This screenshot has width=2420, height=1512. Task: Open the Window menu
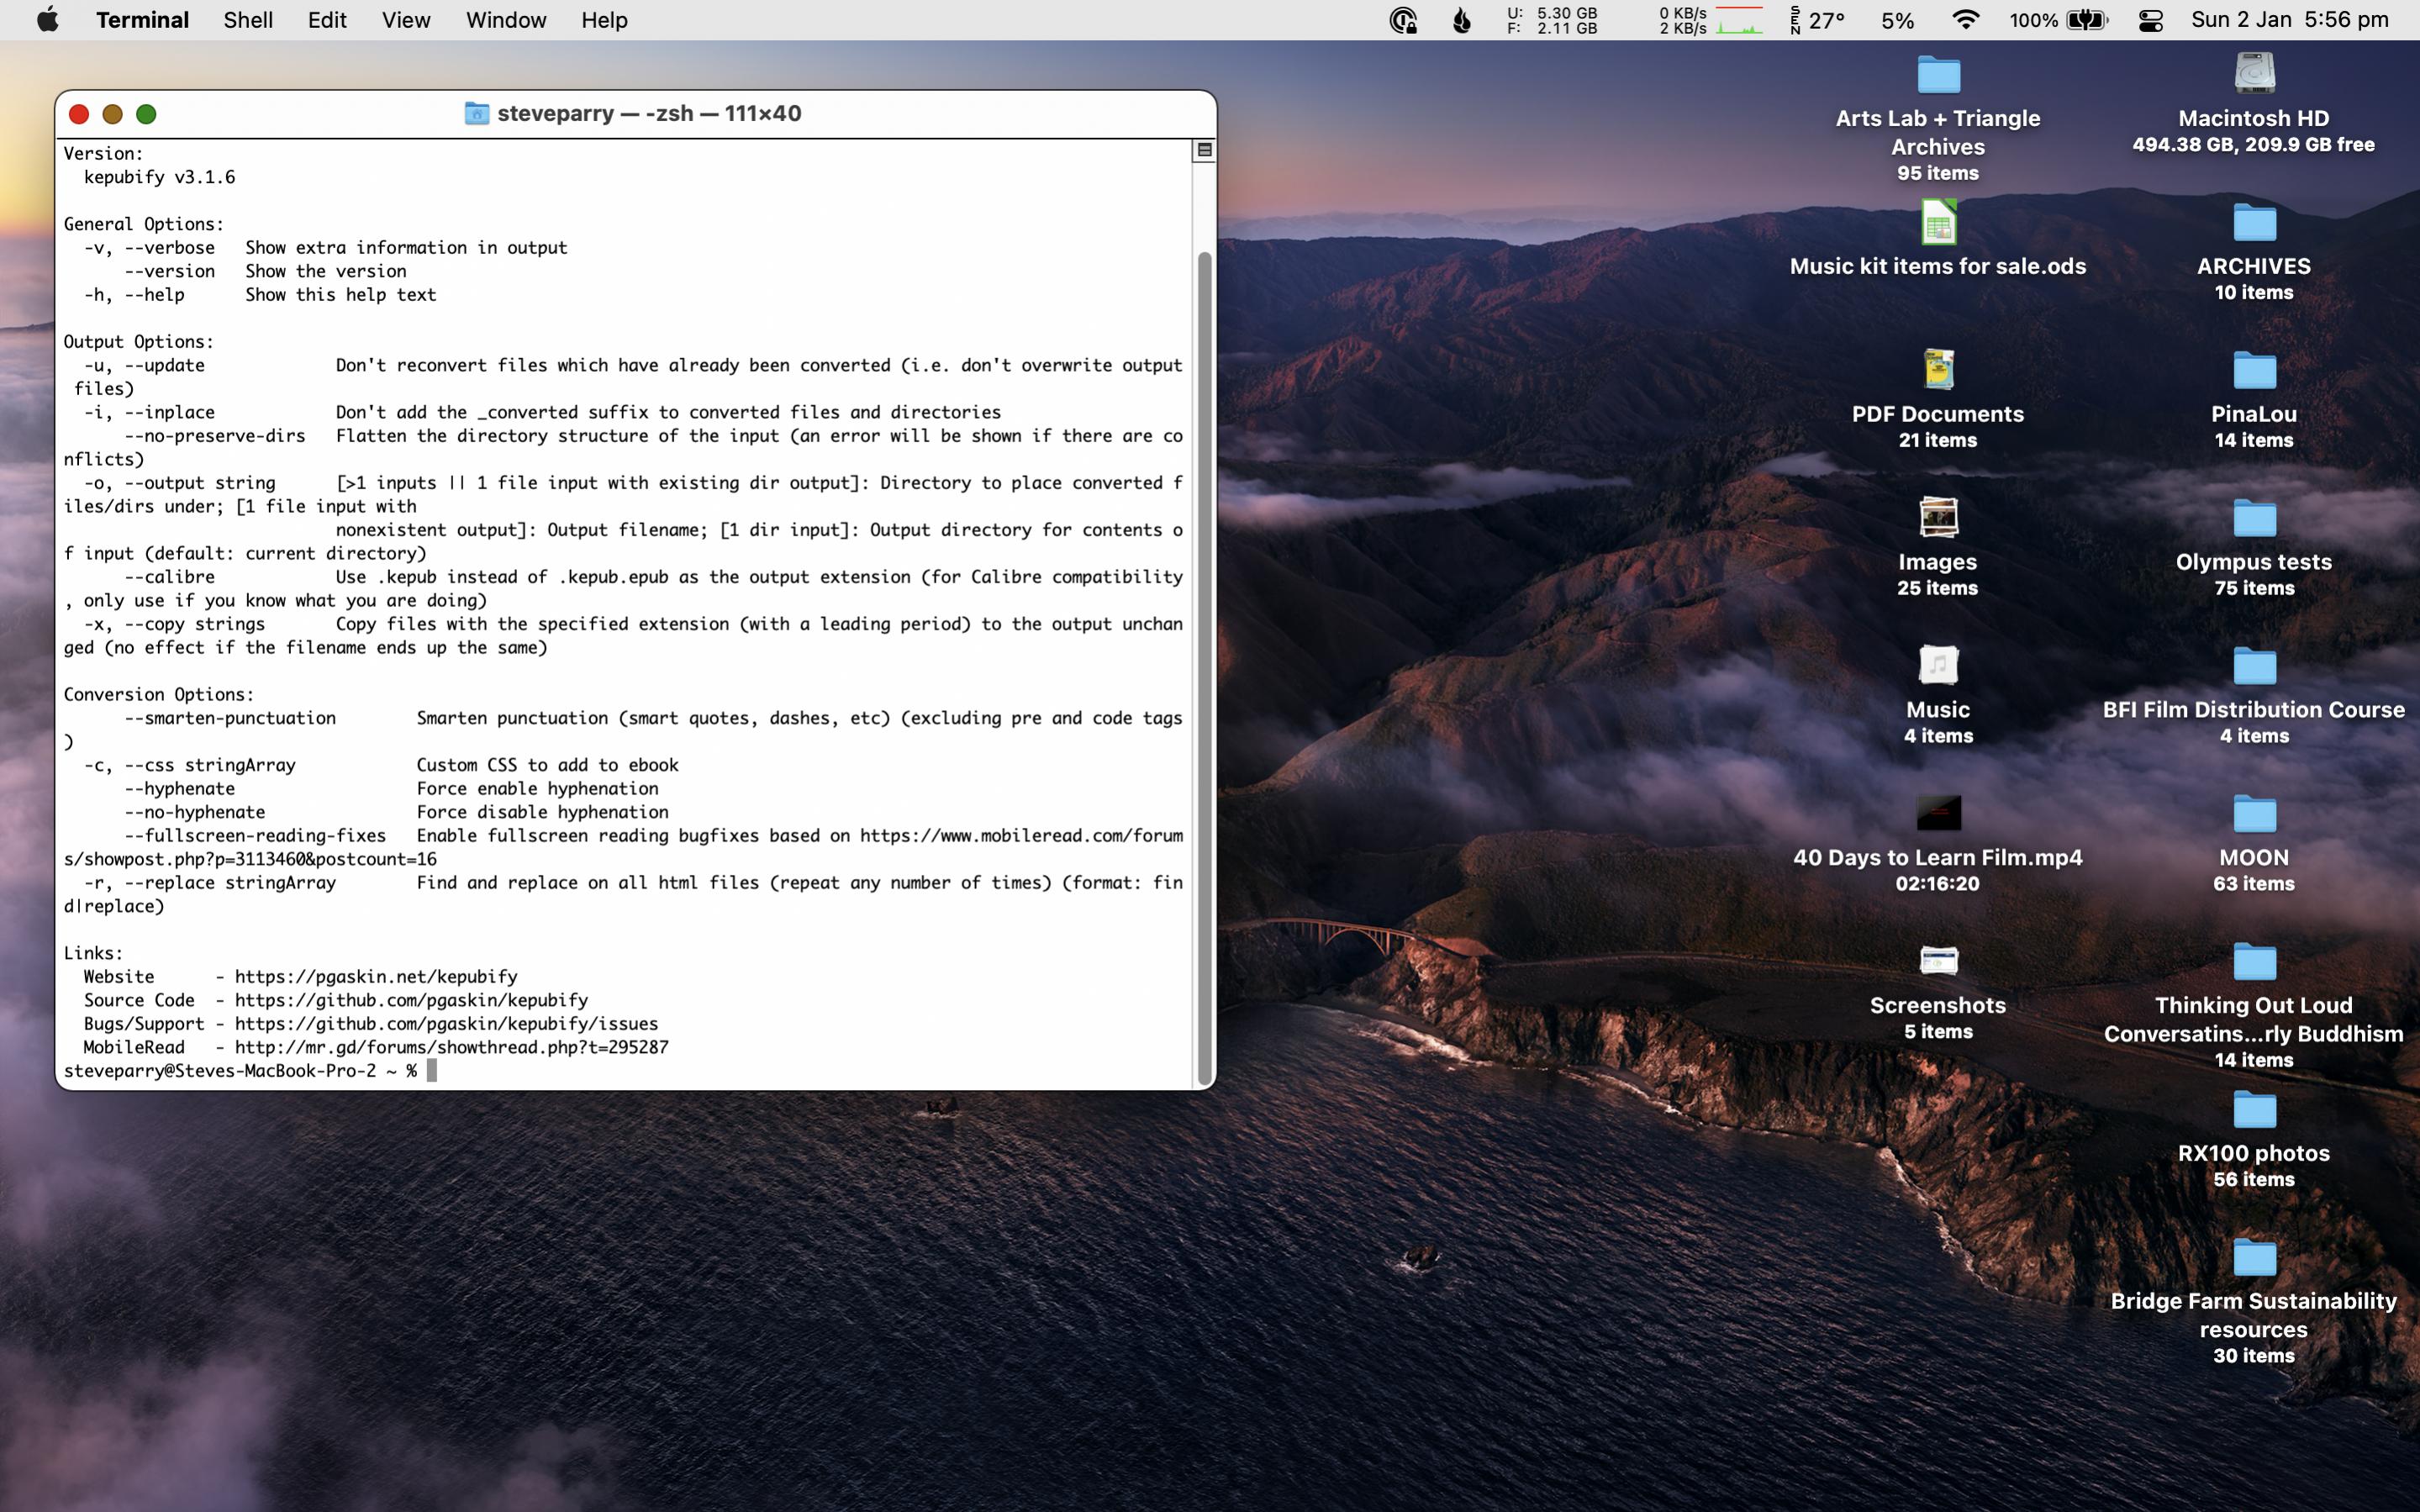[x=505, y=20]
